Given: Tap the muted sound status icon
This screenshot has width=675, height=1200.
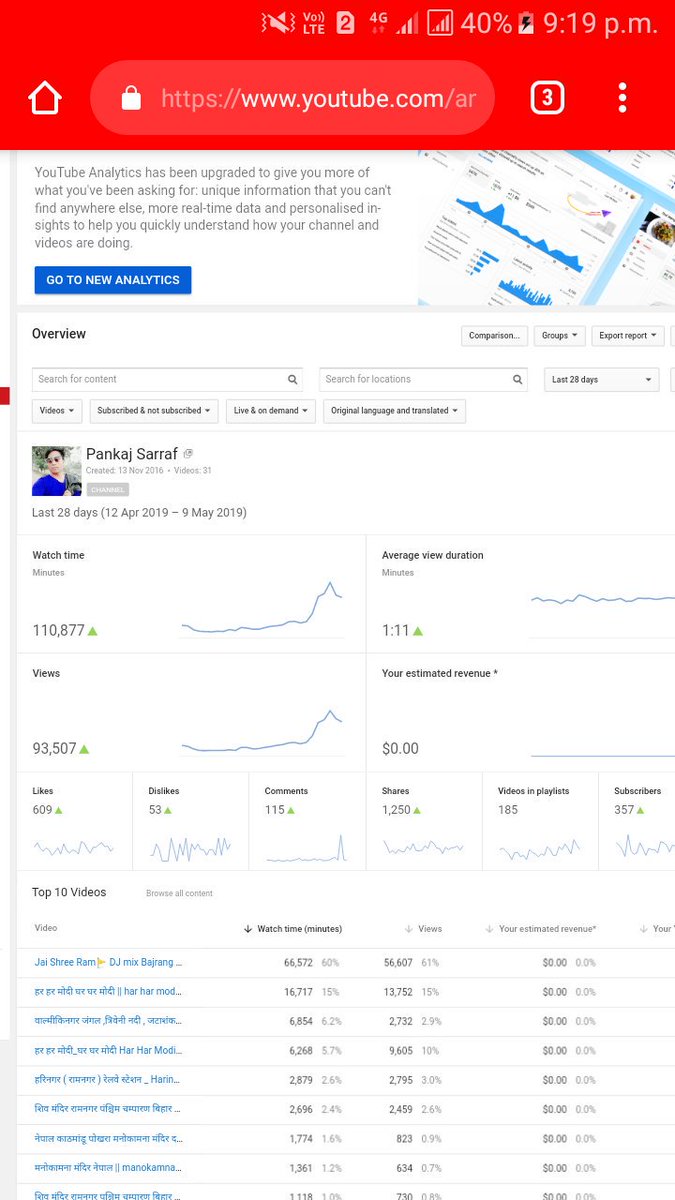Looking at the screenshot, I should (279, 23).
